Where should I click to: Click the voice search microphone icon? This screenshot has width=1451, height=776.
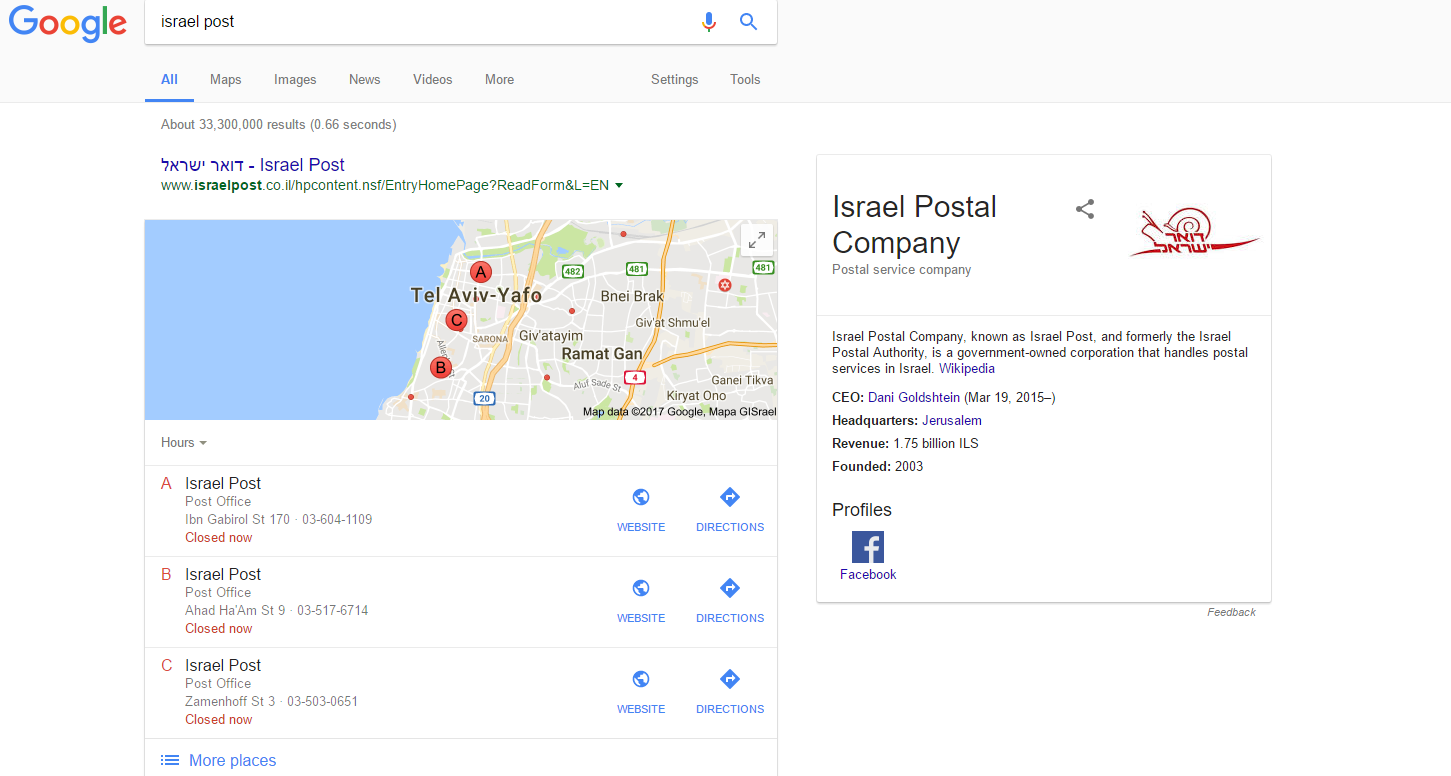(x=708, y=22)
